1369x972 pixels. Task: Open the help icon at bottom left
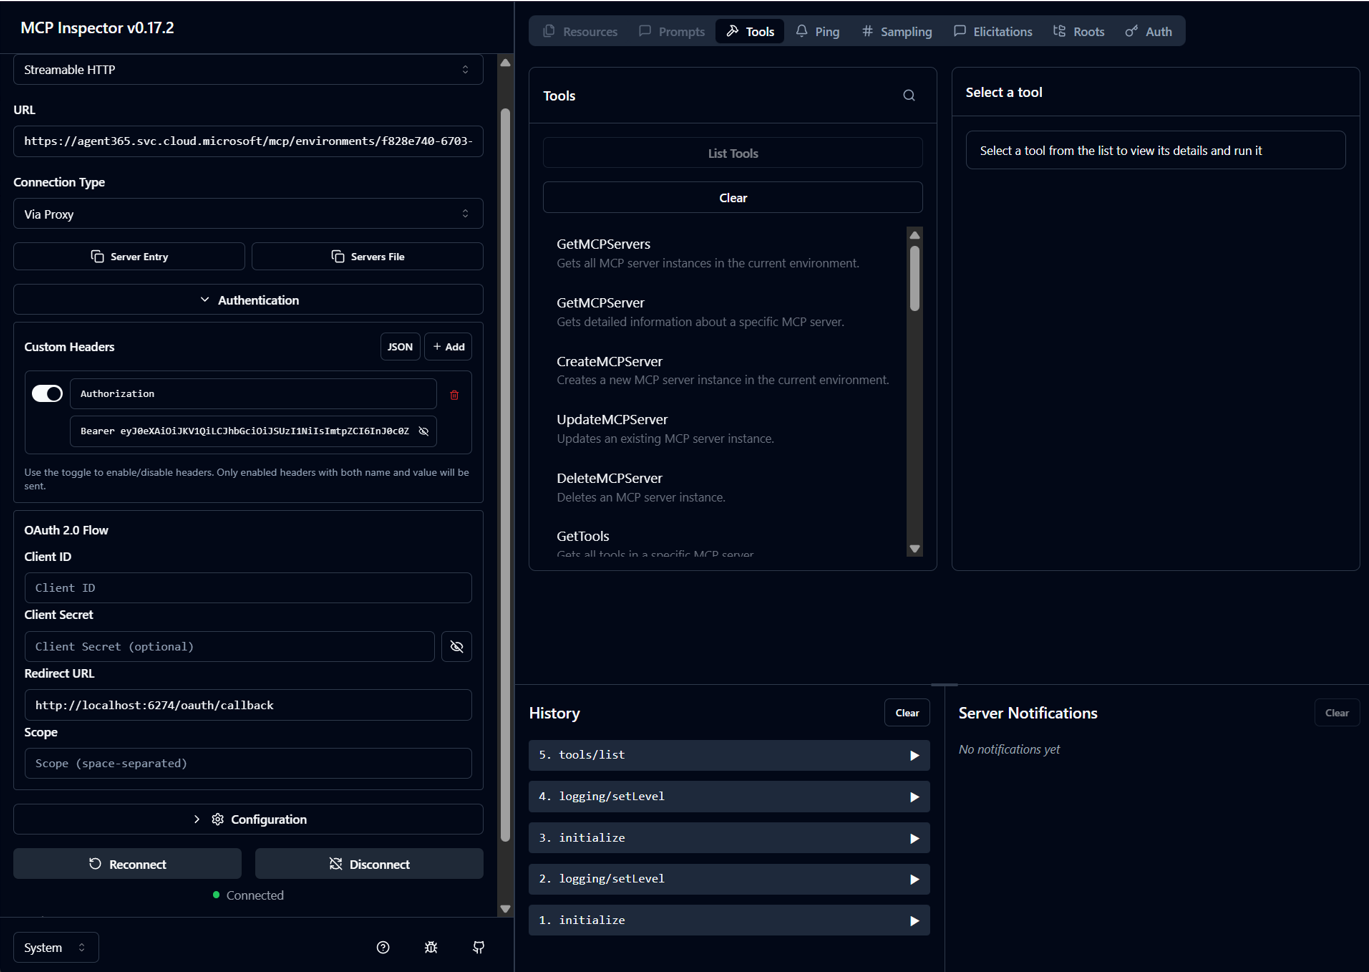(383, 947)
